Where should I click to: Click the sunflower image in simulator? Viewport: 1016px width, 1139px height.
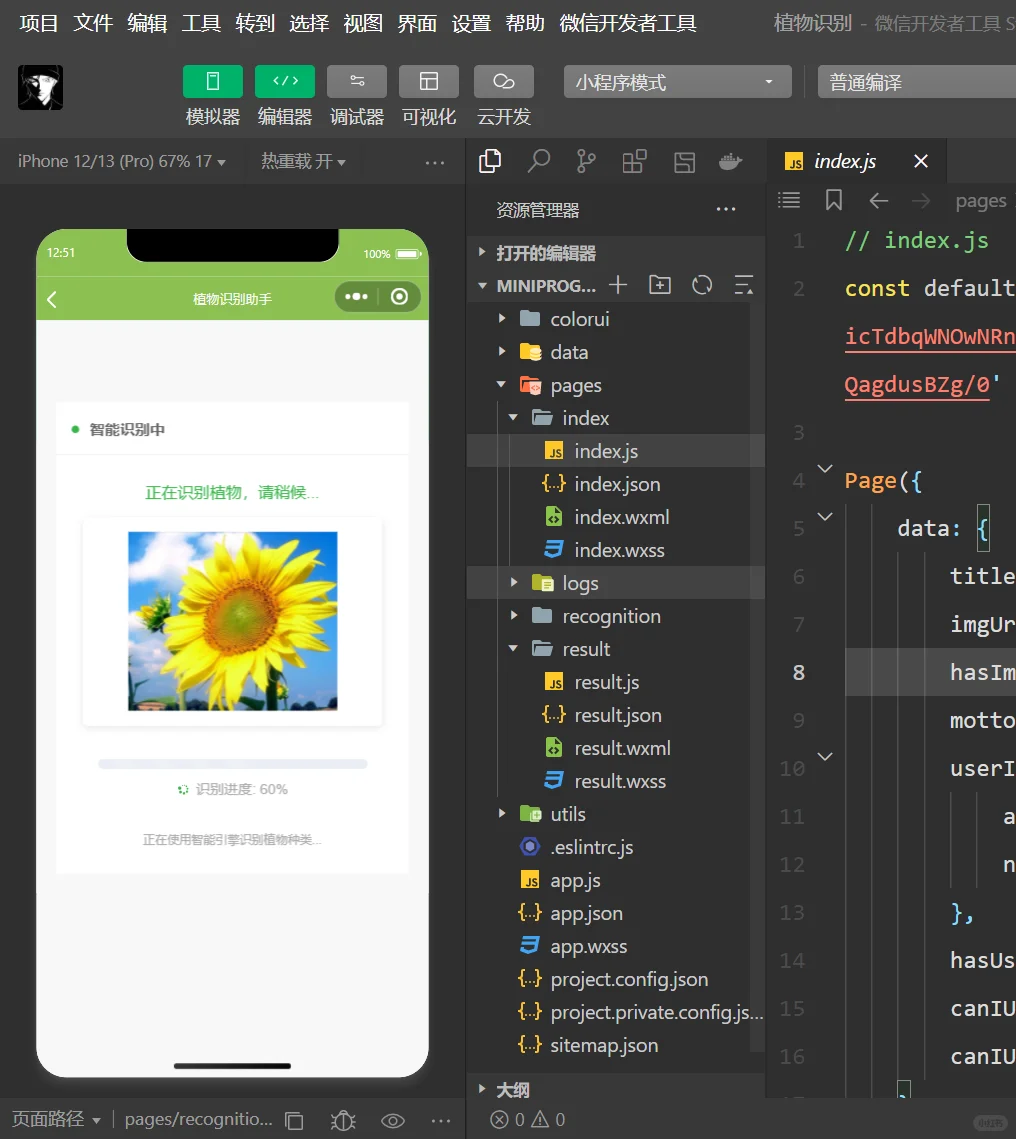coord(232,621)
